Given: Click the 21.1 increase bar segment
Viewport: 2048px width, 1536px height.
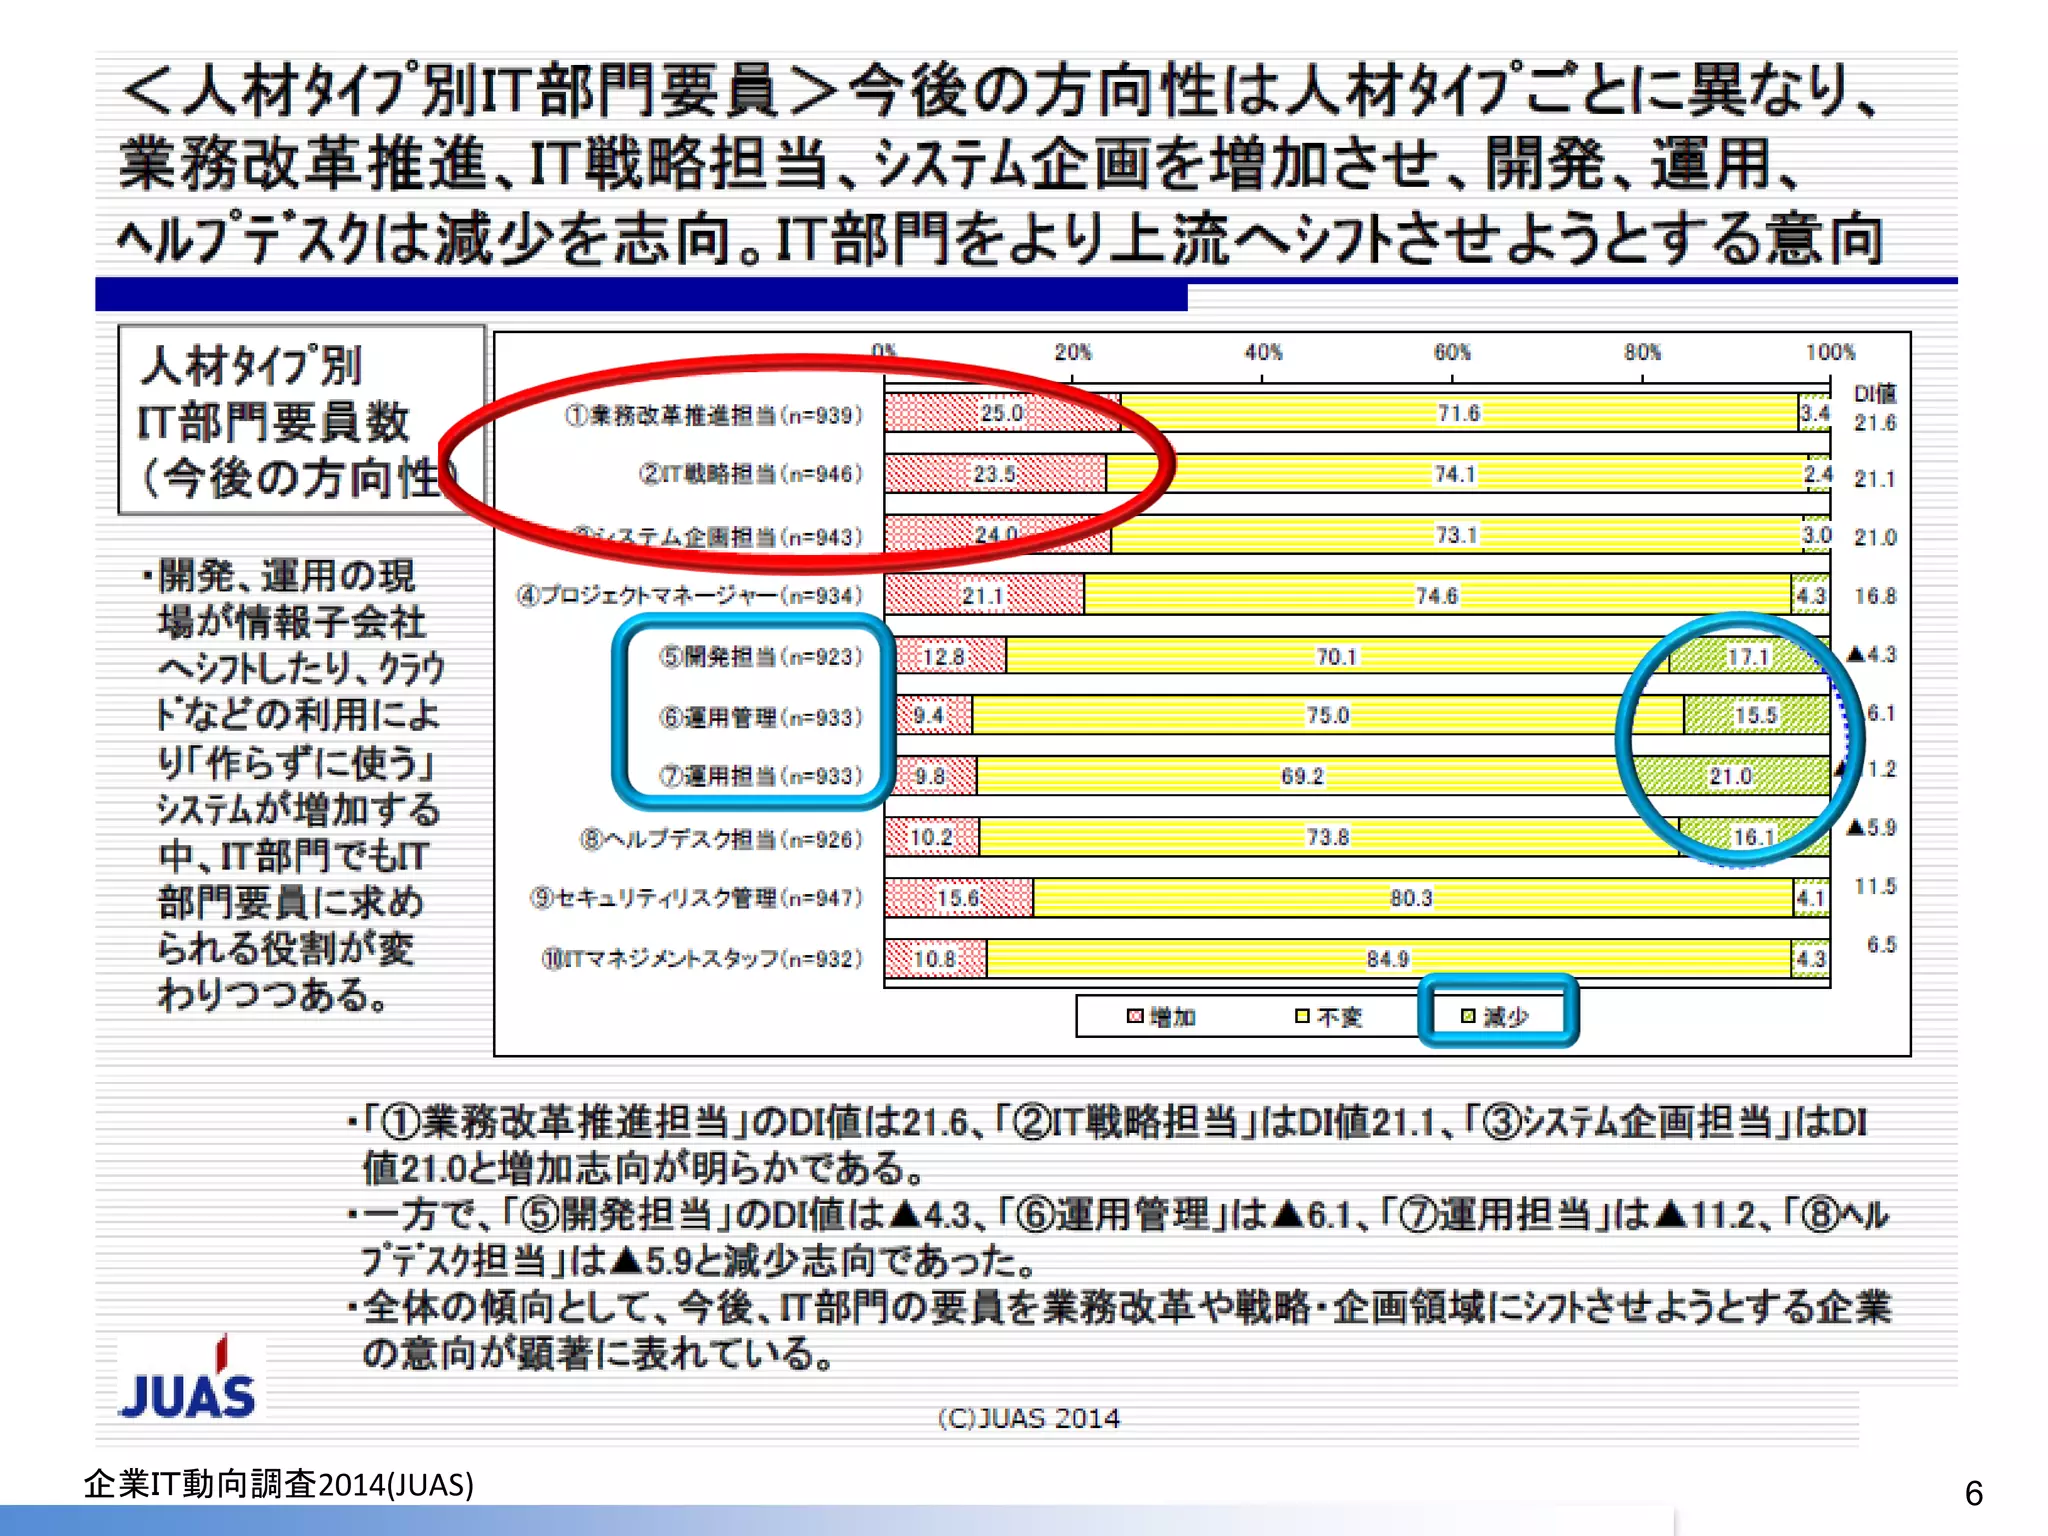Looking at the screenshot, I should (x=984, y=595).
